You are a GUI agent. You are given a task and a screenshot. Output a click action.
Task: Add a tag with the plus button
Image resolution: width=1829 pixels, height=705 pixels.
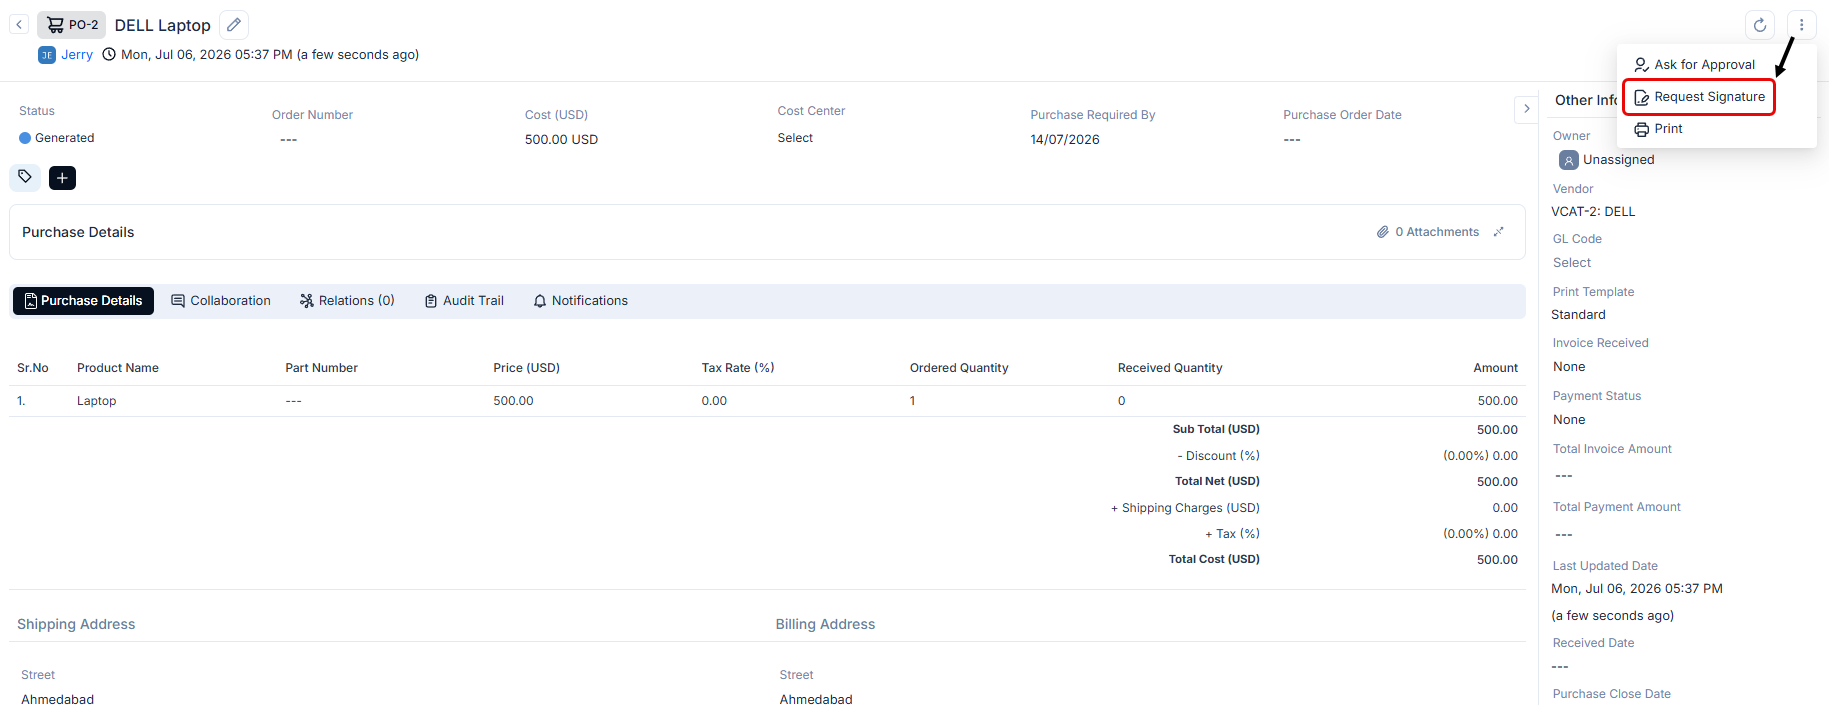pos(62,178)
